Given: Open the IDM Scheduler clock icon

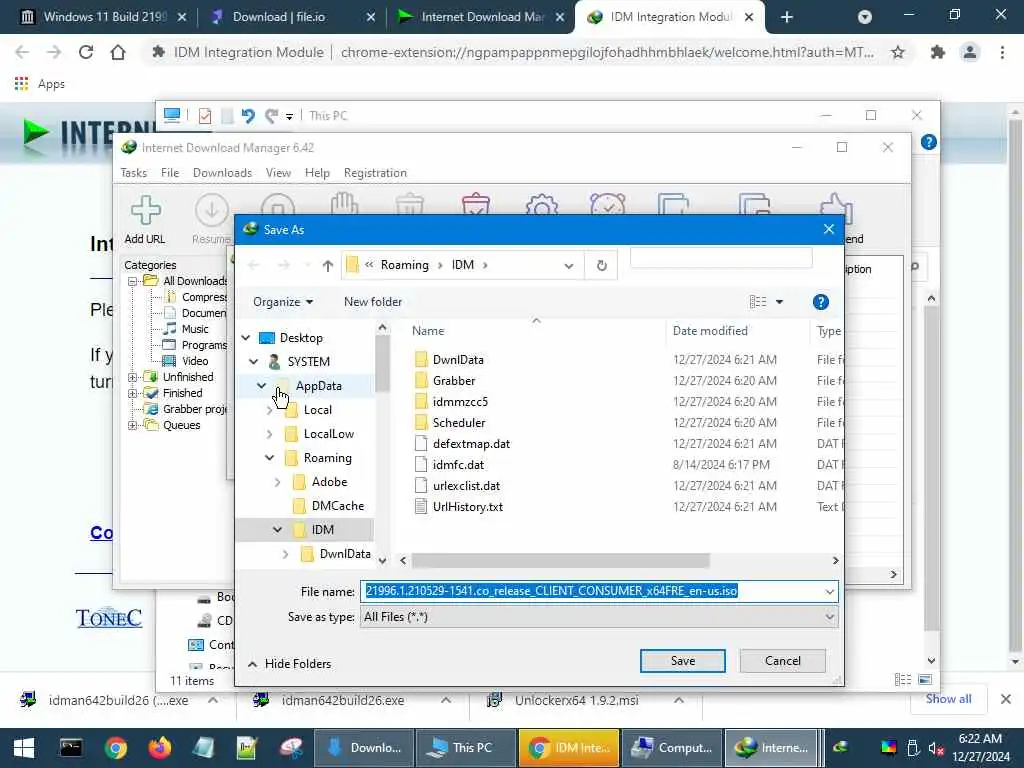Looking at the screenshot, I should coord(607,204).
